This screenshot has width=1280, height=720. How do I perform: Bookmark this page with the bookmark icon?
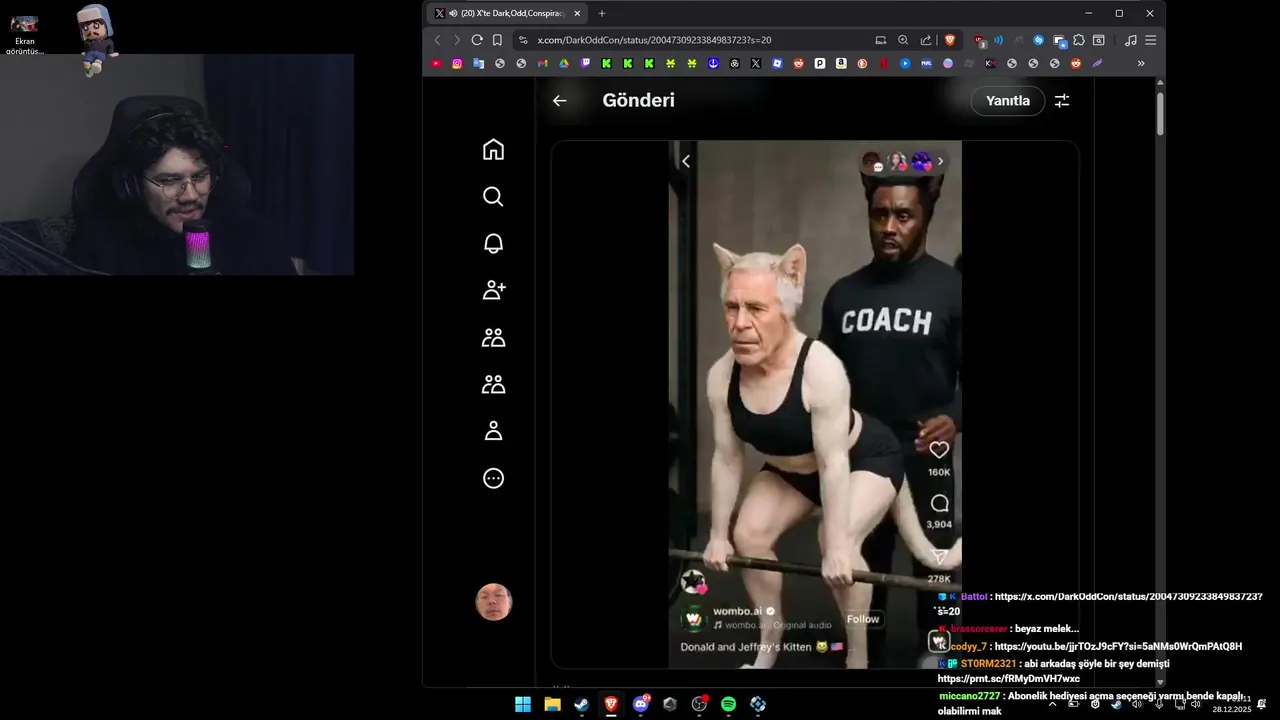pos(497,40)
